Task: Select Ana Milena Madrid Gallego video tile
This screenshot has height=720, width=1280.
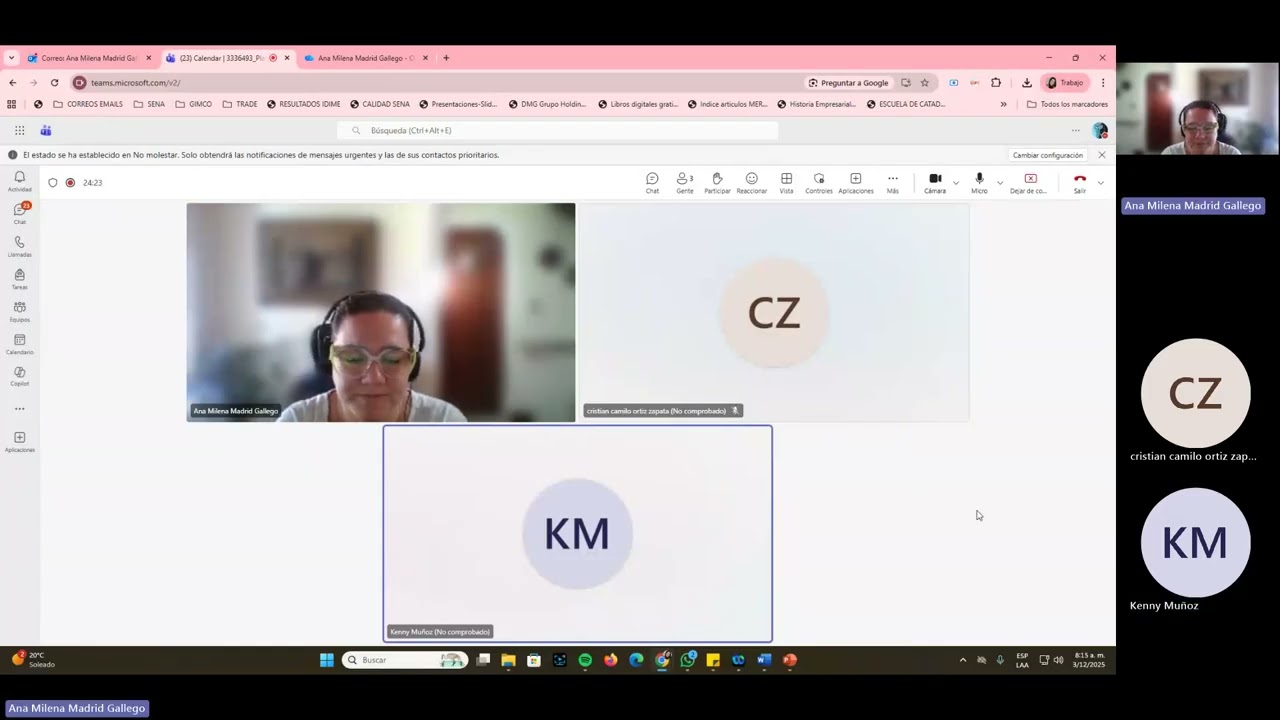Action: click(381, 312)
